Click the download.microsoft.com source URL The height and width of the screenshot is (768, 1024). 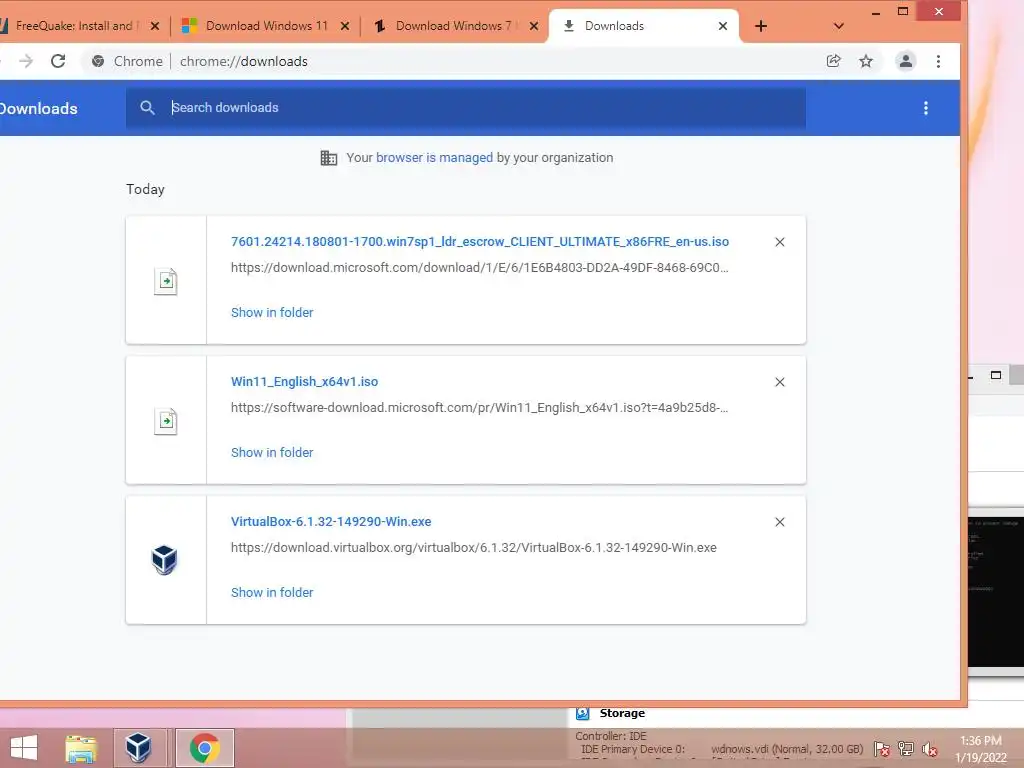coord(480,268)
